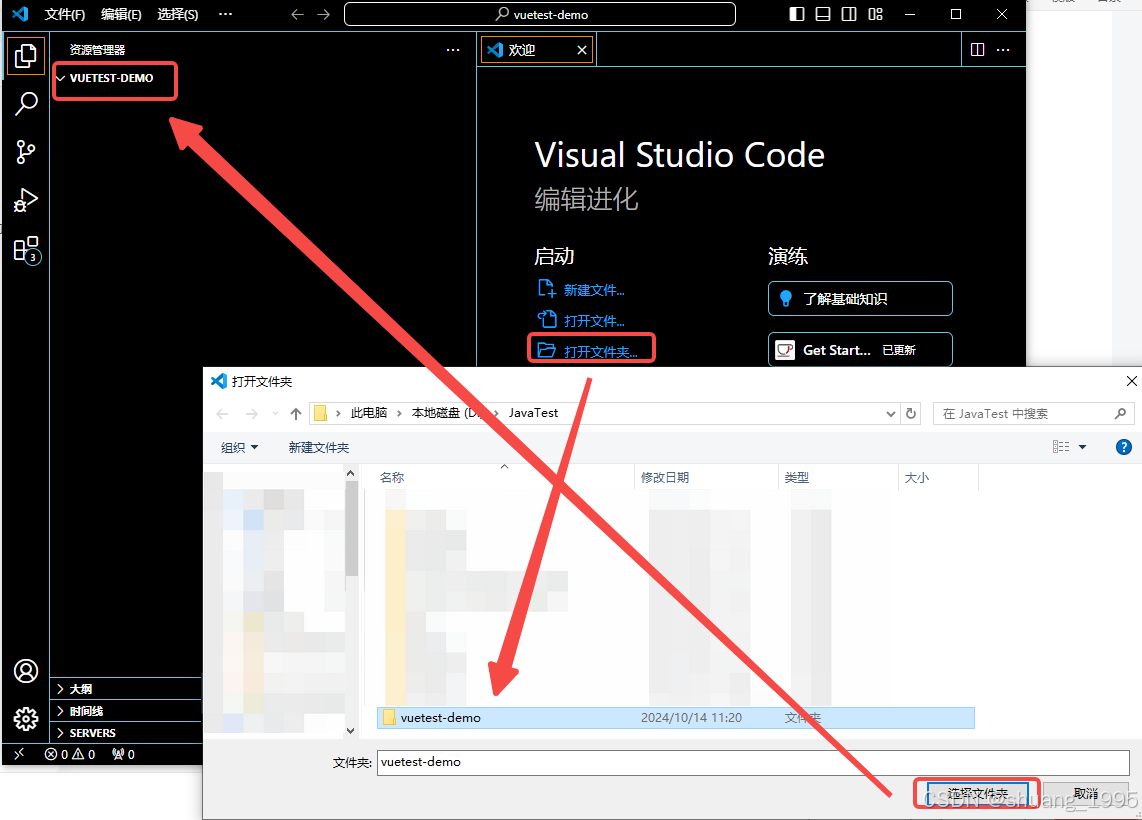
Task: Select the 欢迎 editor tab
Action: point(537,50)
